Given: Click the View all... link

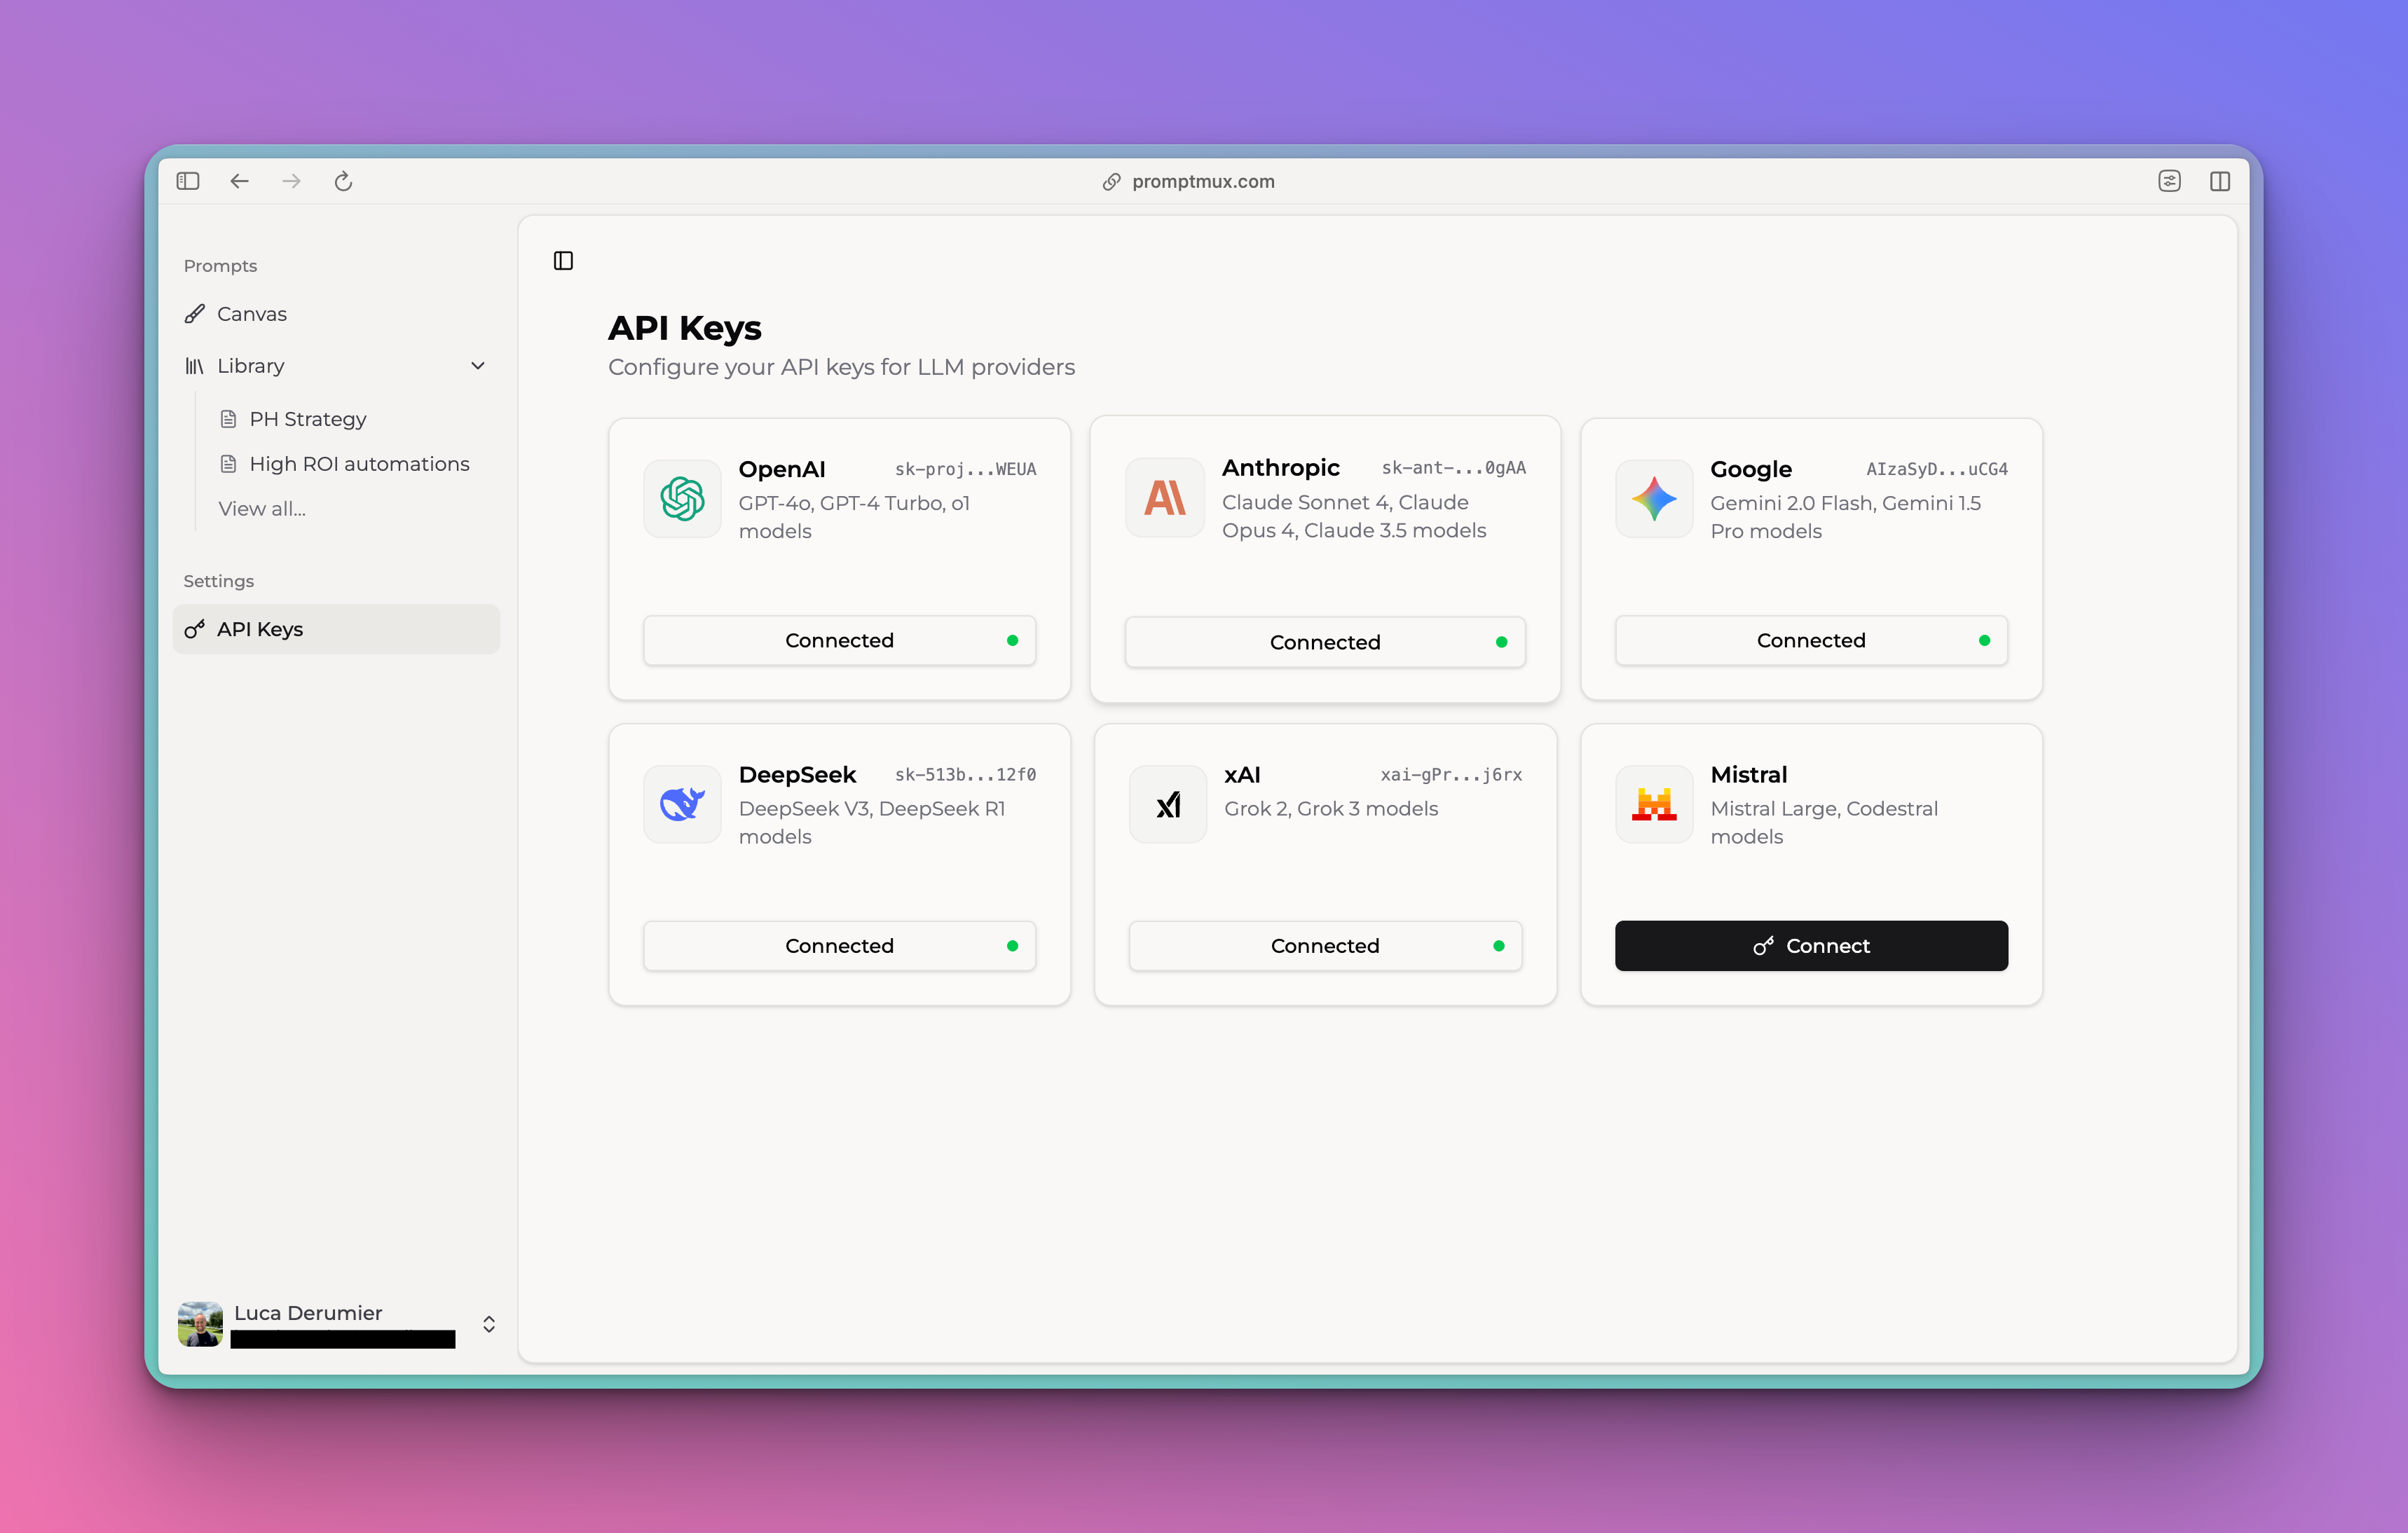Looking at the screenshot, I should click(x=262, y=509).
